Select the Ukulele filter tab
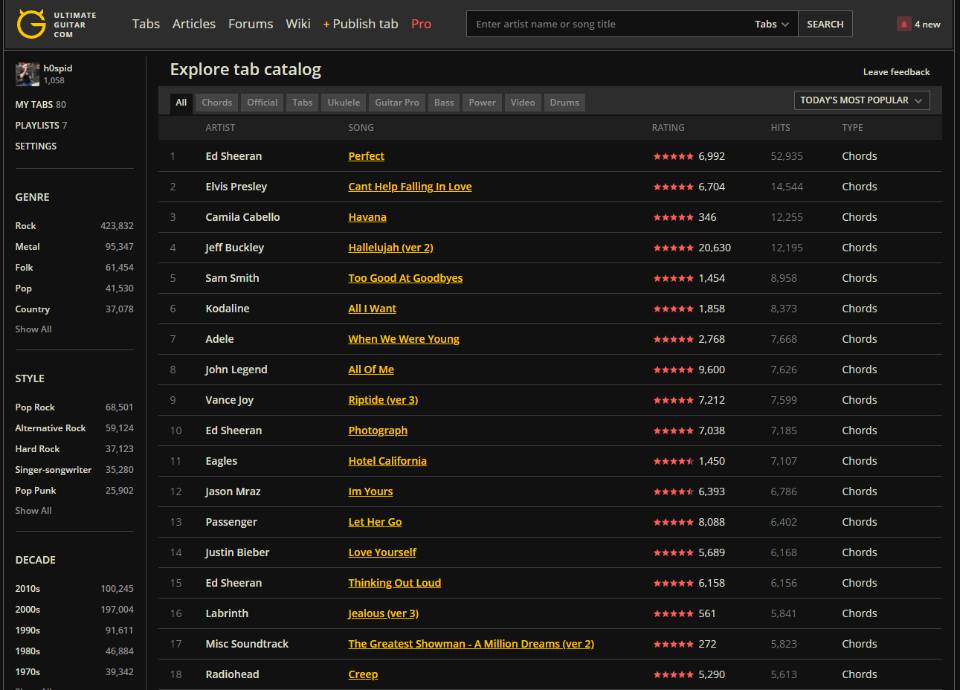This screenshot has height=690, width=960. point(343,103)
